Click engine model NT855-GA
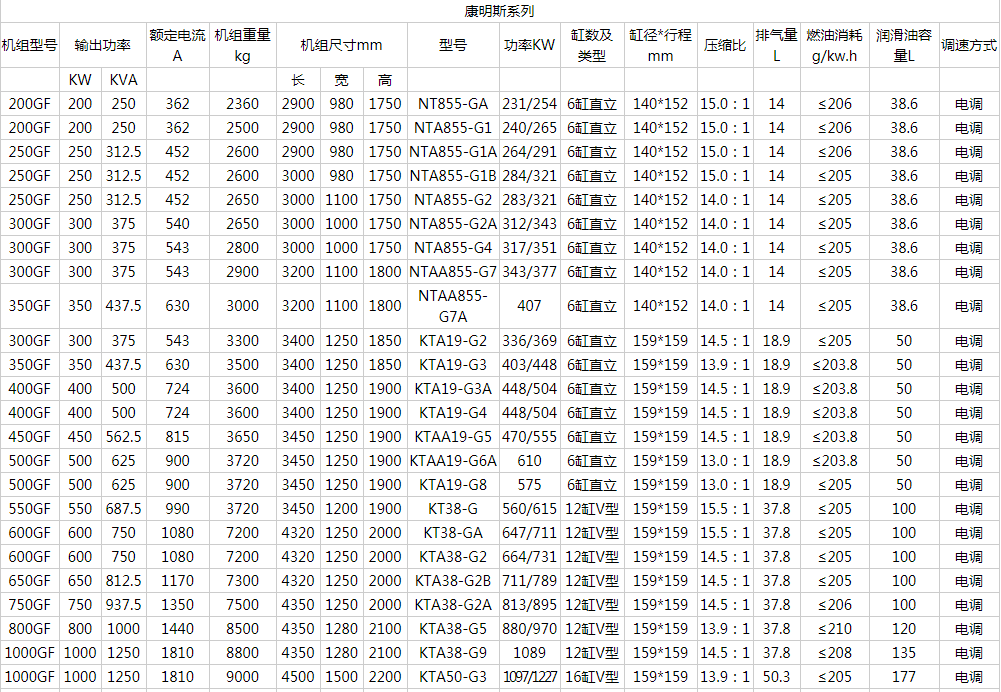The height and width of the screenshot is (692, 1001). pyautogui.click(x=453, y=103)
